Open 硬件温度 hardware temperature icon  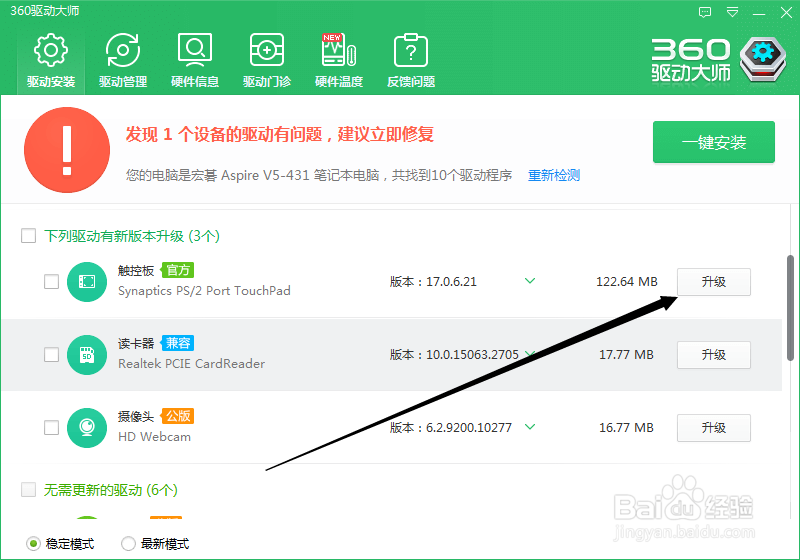pos(339,60)
